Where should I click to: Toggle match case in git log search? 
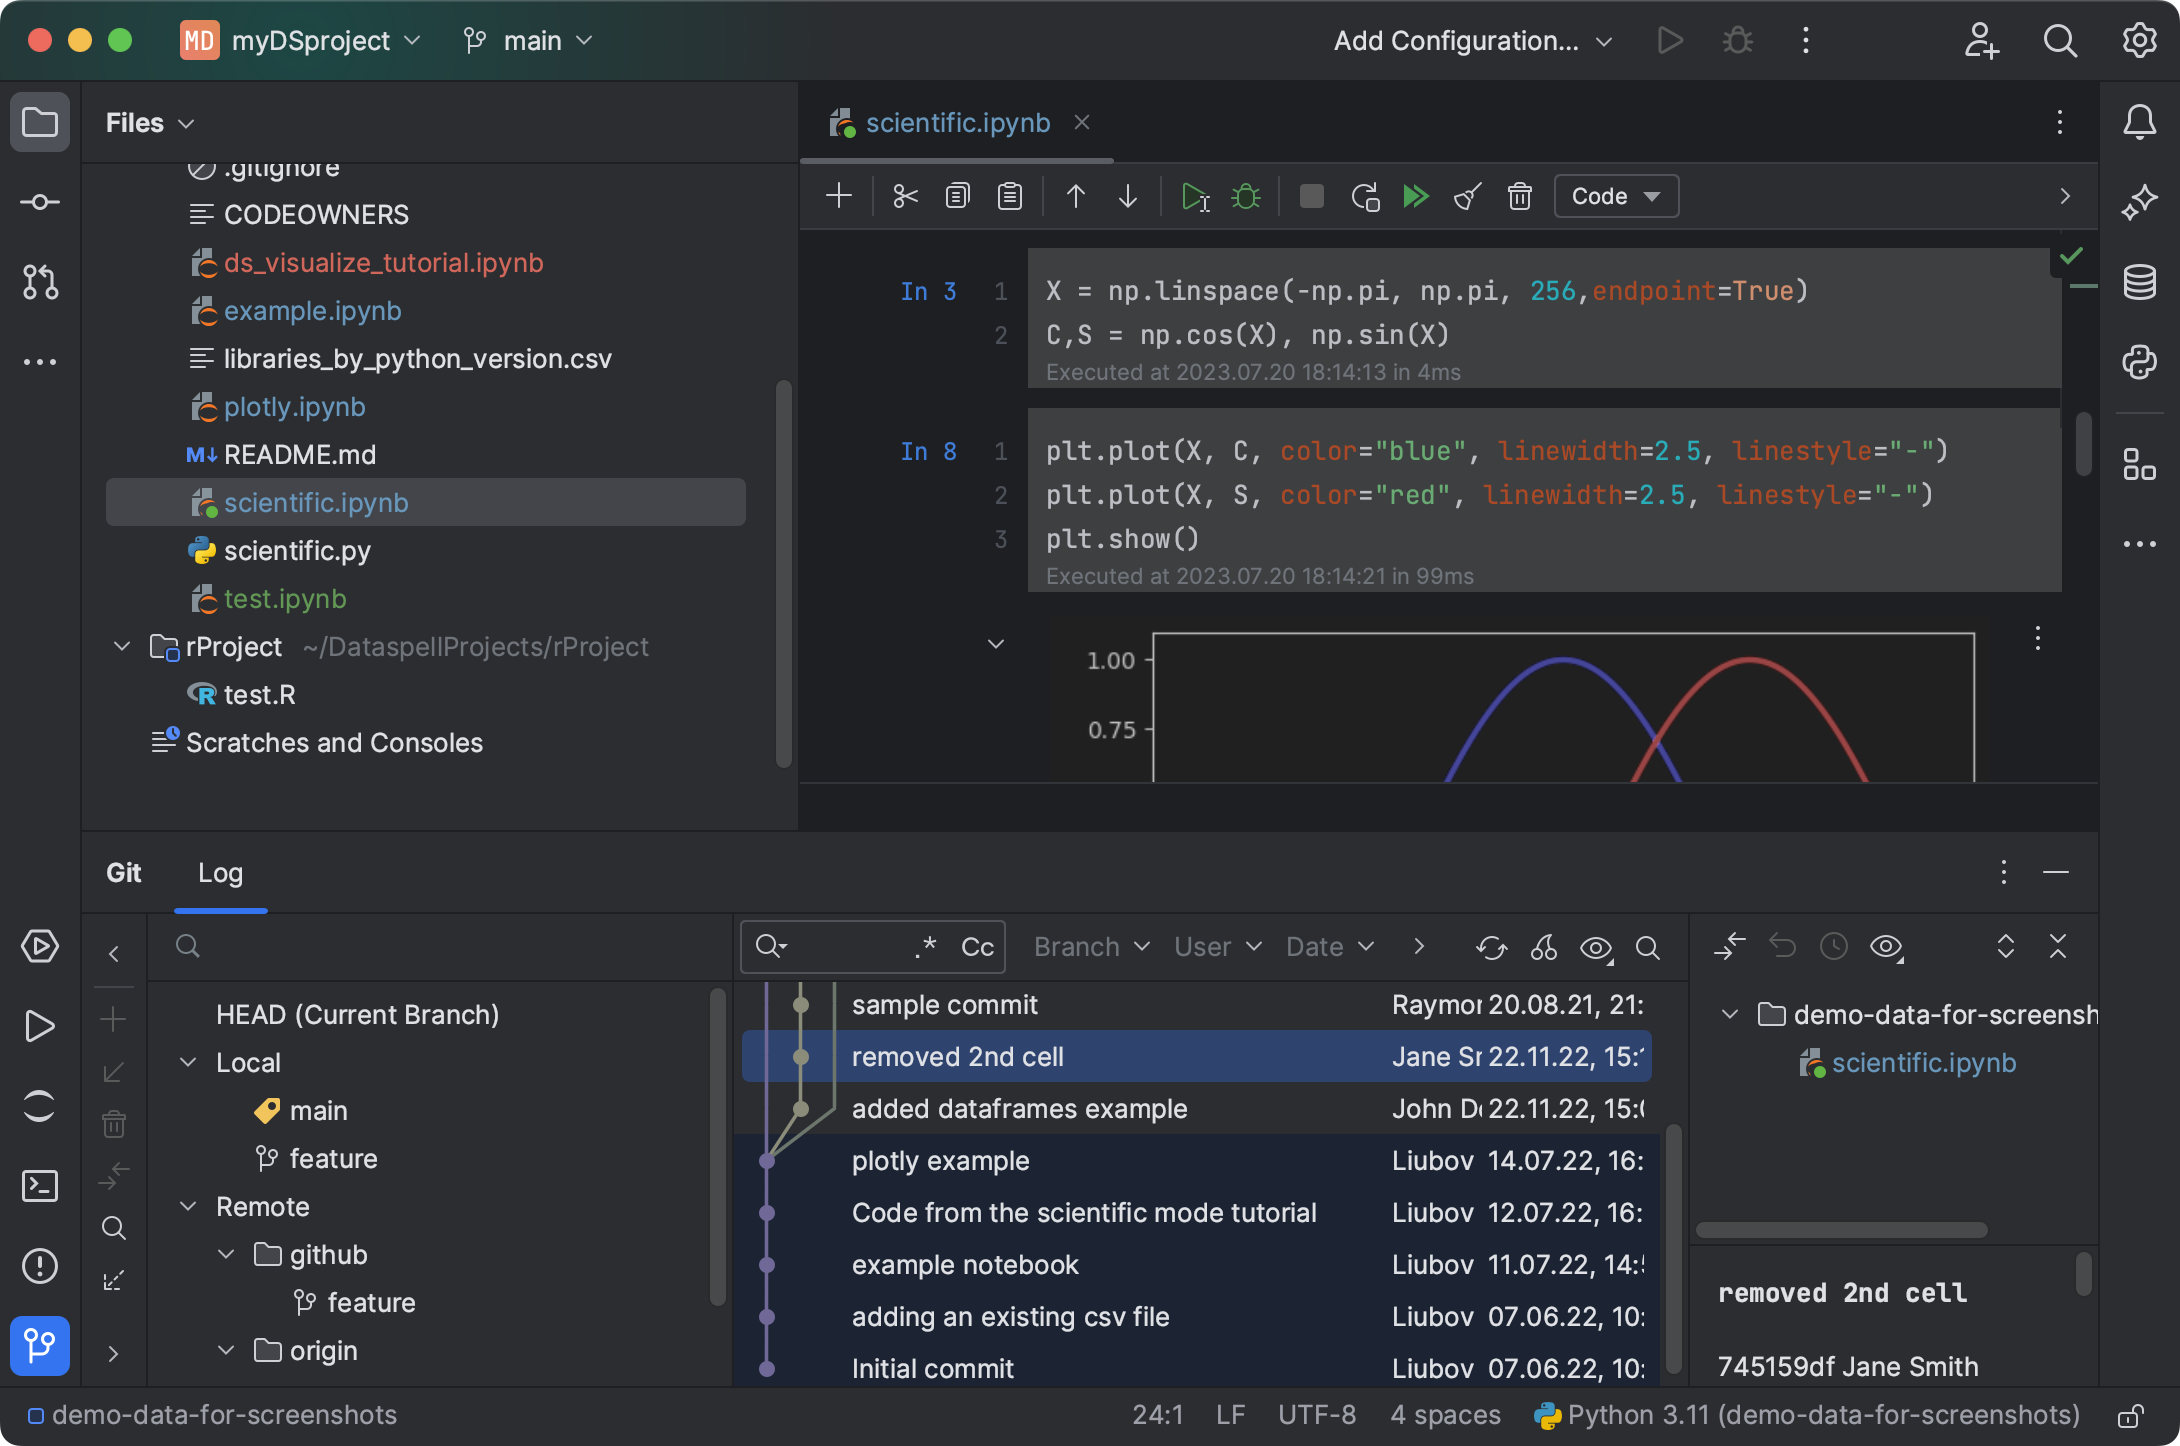click(977, 947)
